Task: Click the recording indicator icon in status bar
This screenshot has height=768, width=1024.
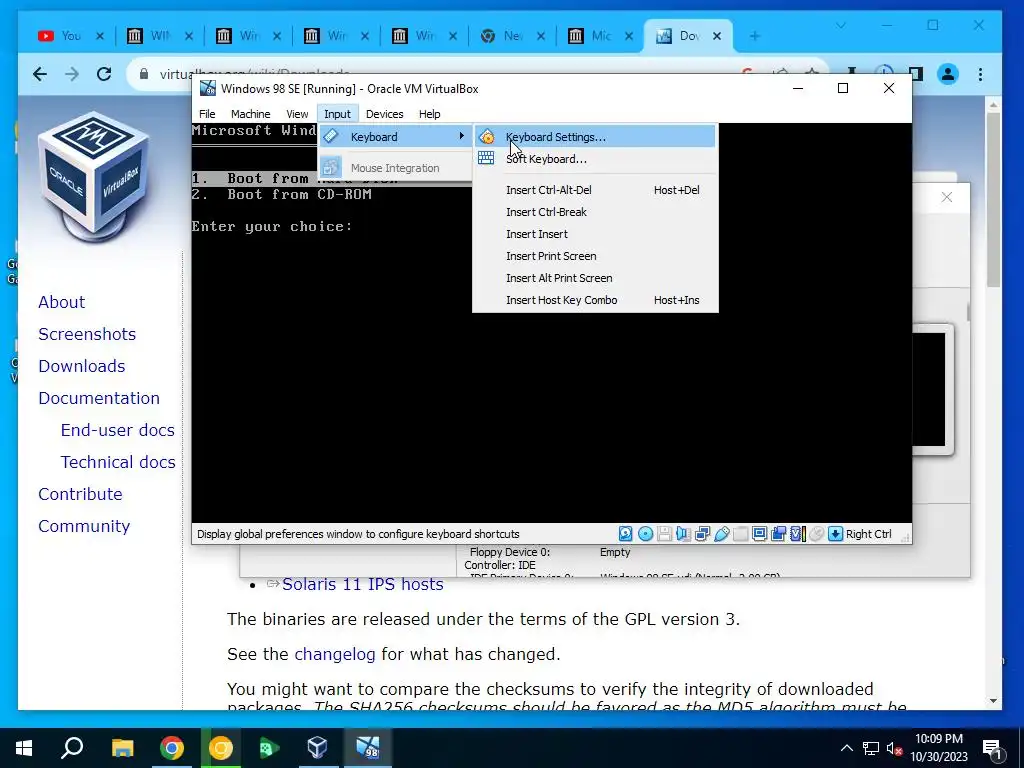Action: click(778, 534)
